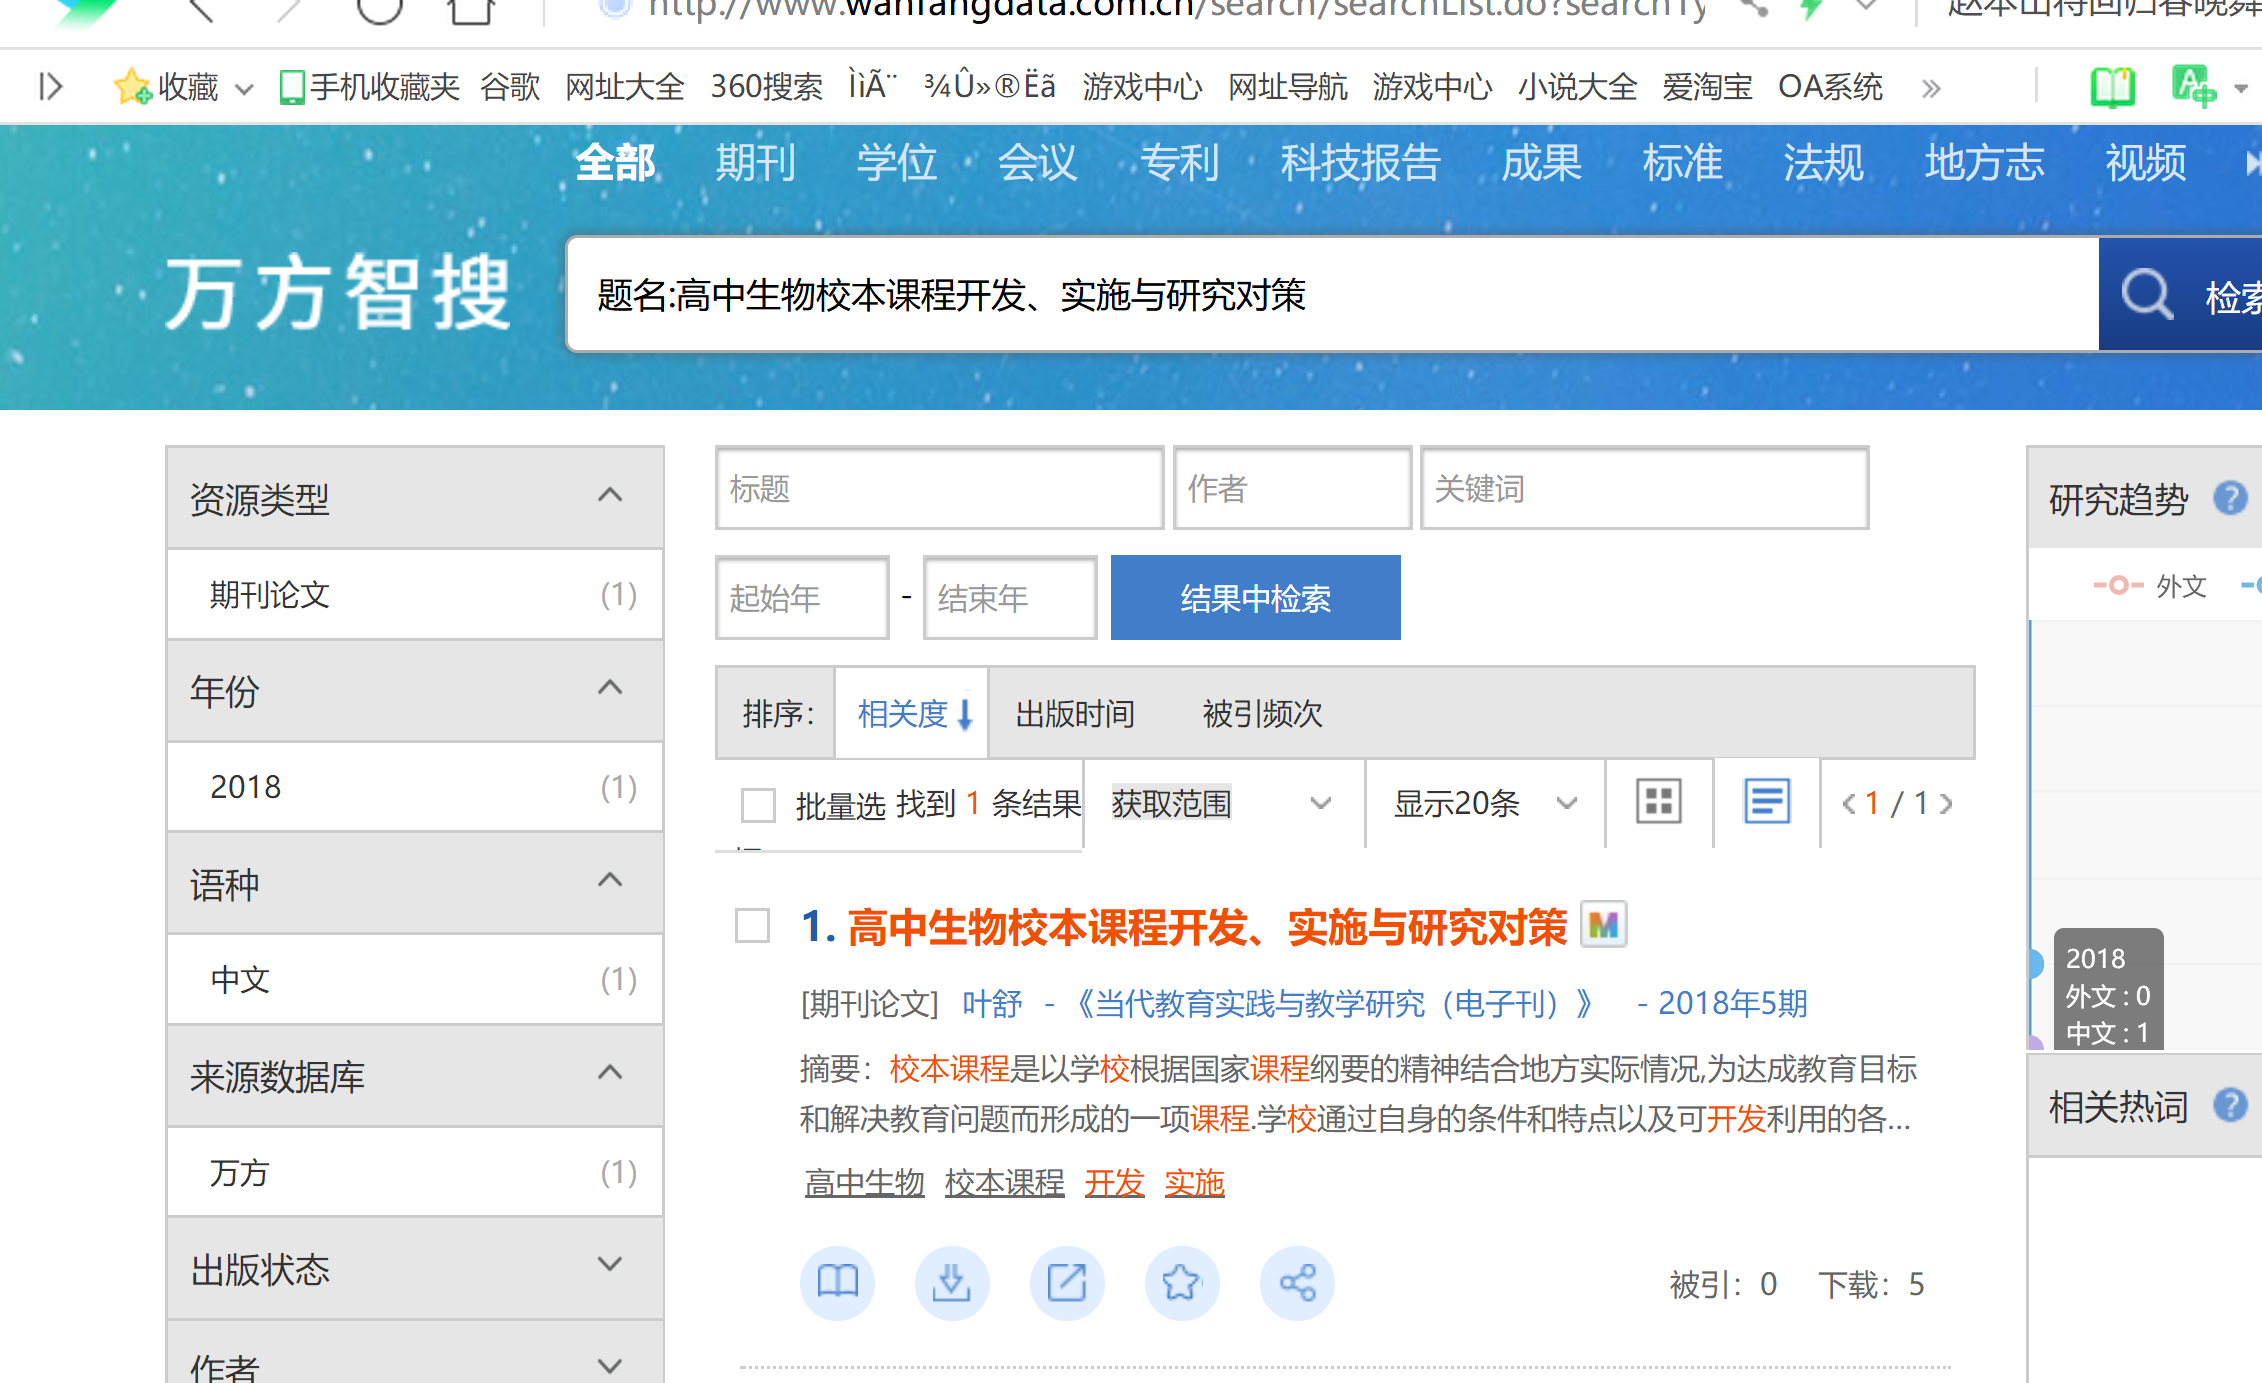The height and width of the screenshot is (1383, 2262).
Task: Toggle 外文 legend in research trend chart
Action: point(2150,586)
